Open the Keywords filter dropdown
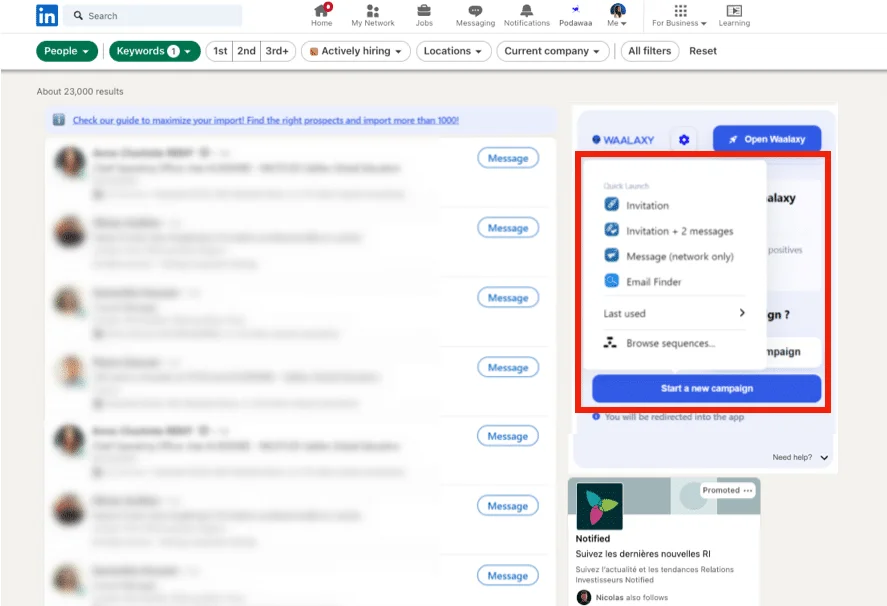 pos(154,51)
